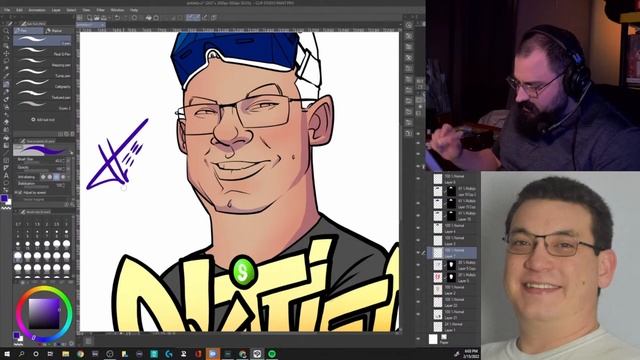This screenshot has height=360, width=640.
Task: Select the highlighted anti-aliasing option
Action: (x=57, y=177)
